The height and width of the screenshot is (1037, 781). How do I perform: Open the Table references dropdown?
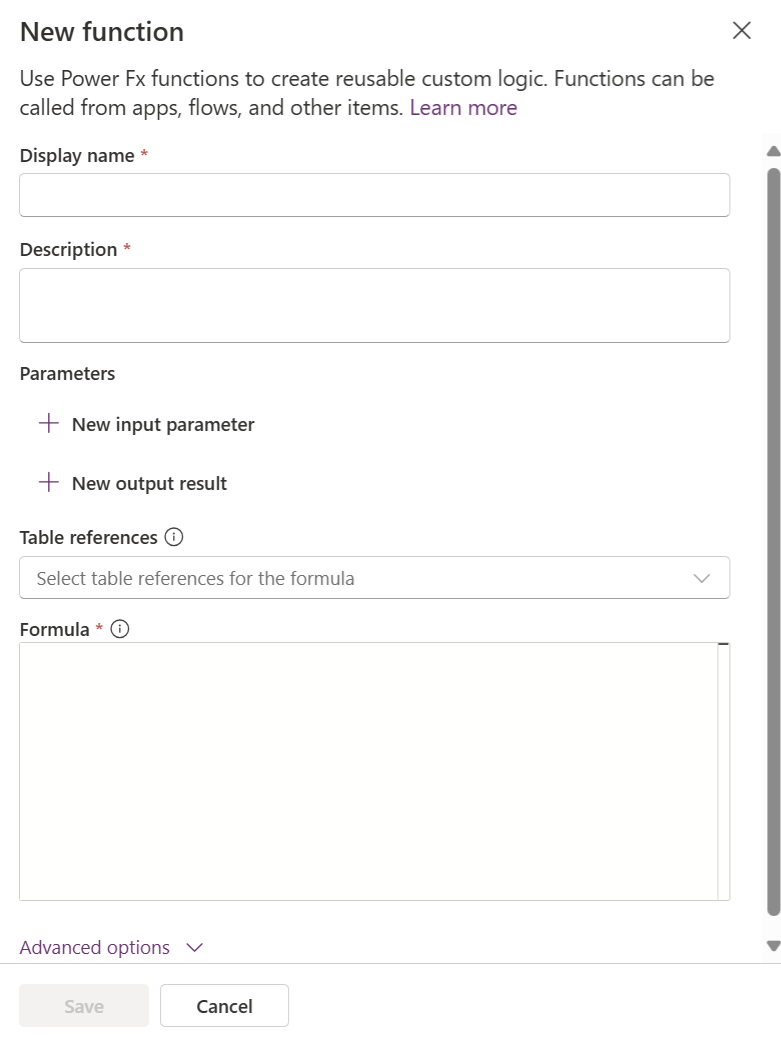(360, 578)
